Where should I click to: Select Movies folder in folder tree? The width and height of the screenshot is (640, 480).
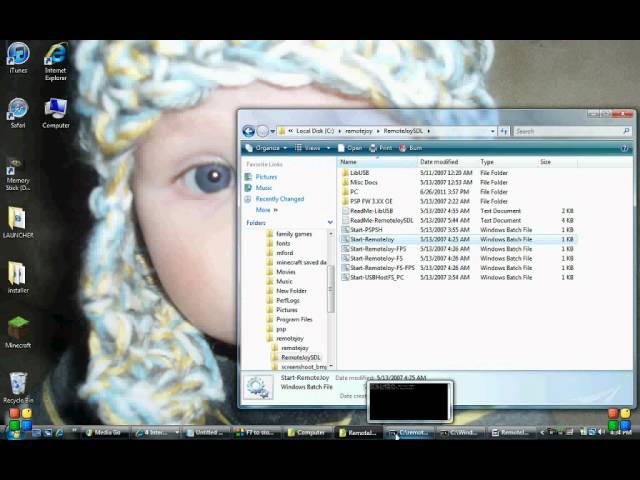point(281,272)
